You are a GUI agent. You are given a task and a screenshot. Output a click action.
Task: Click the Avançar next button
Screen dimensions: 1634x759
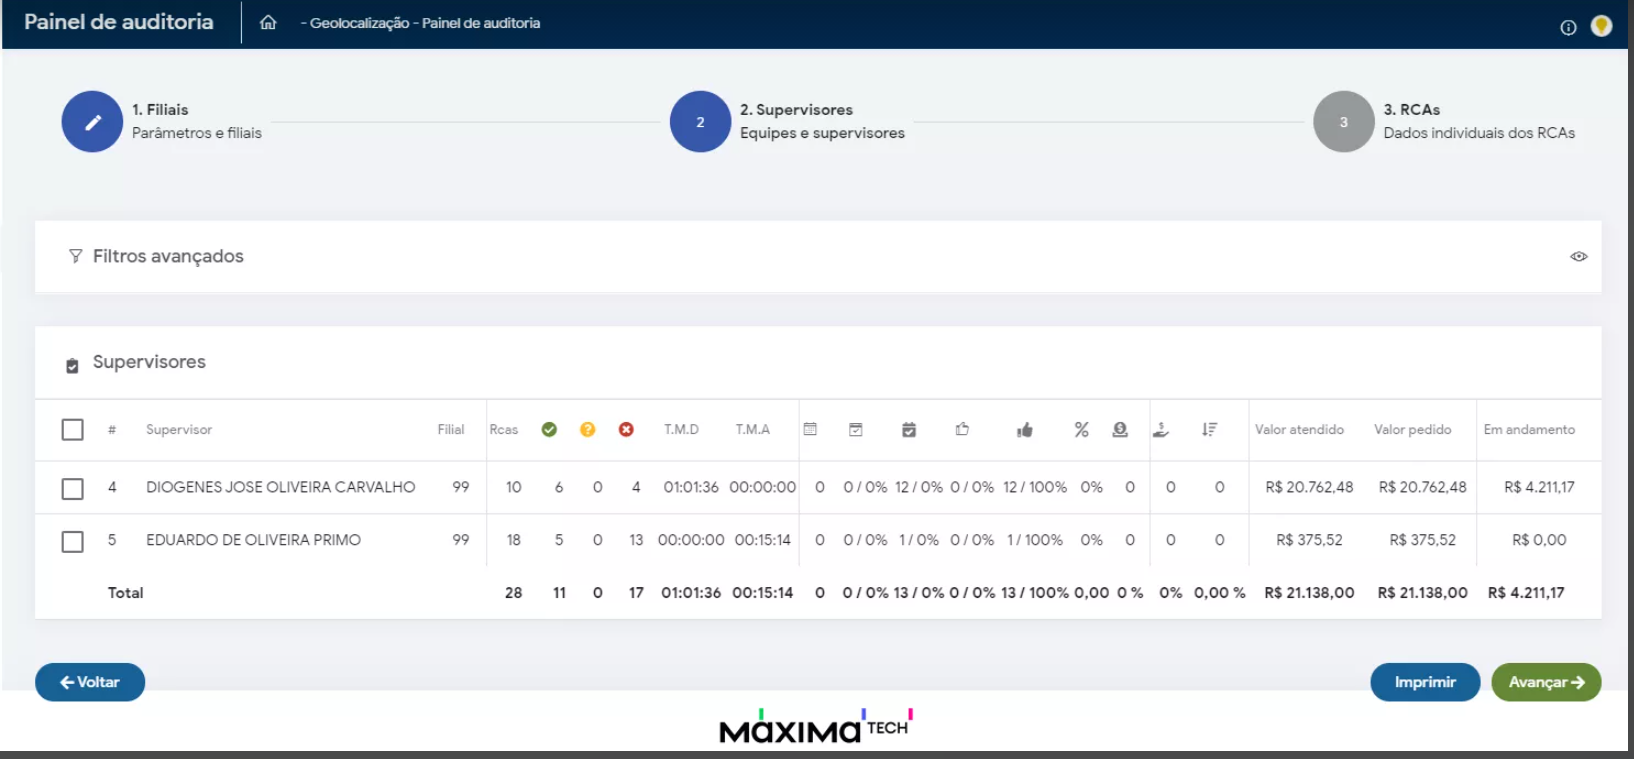[1546, 682]
